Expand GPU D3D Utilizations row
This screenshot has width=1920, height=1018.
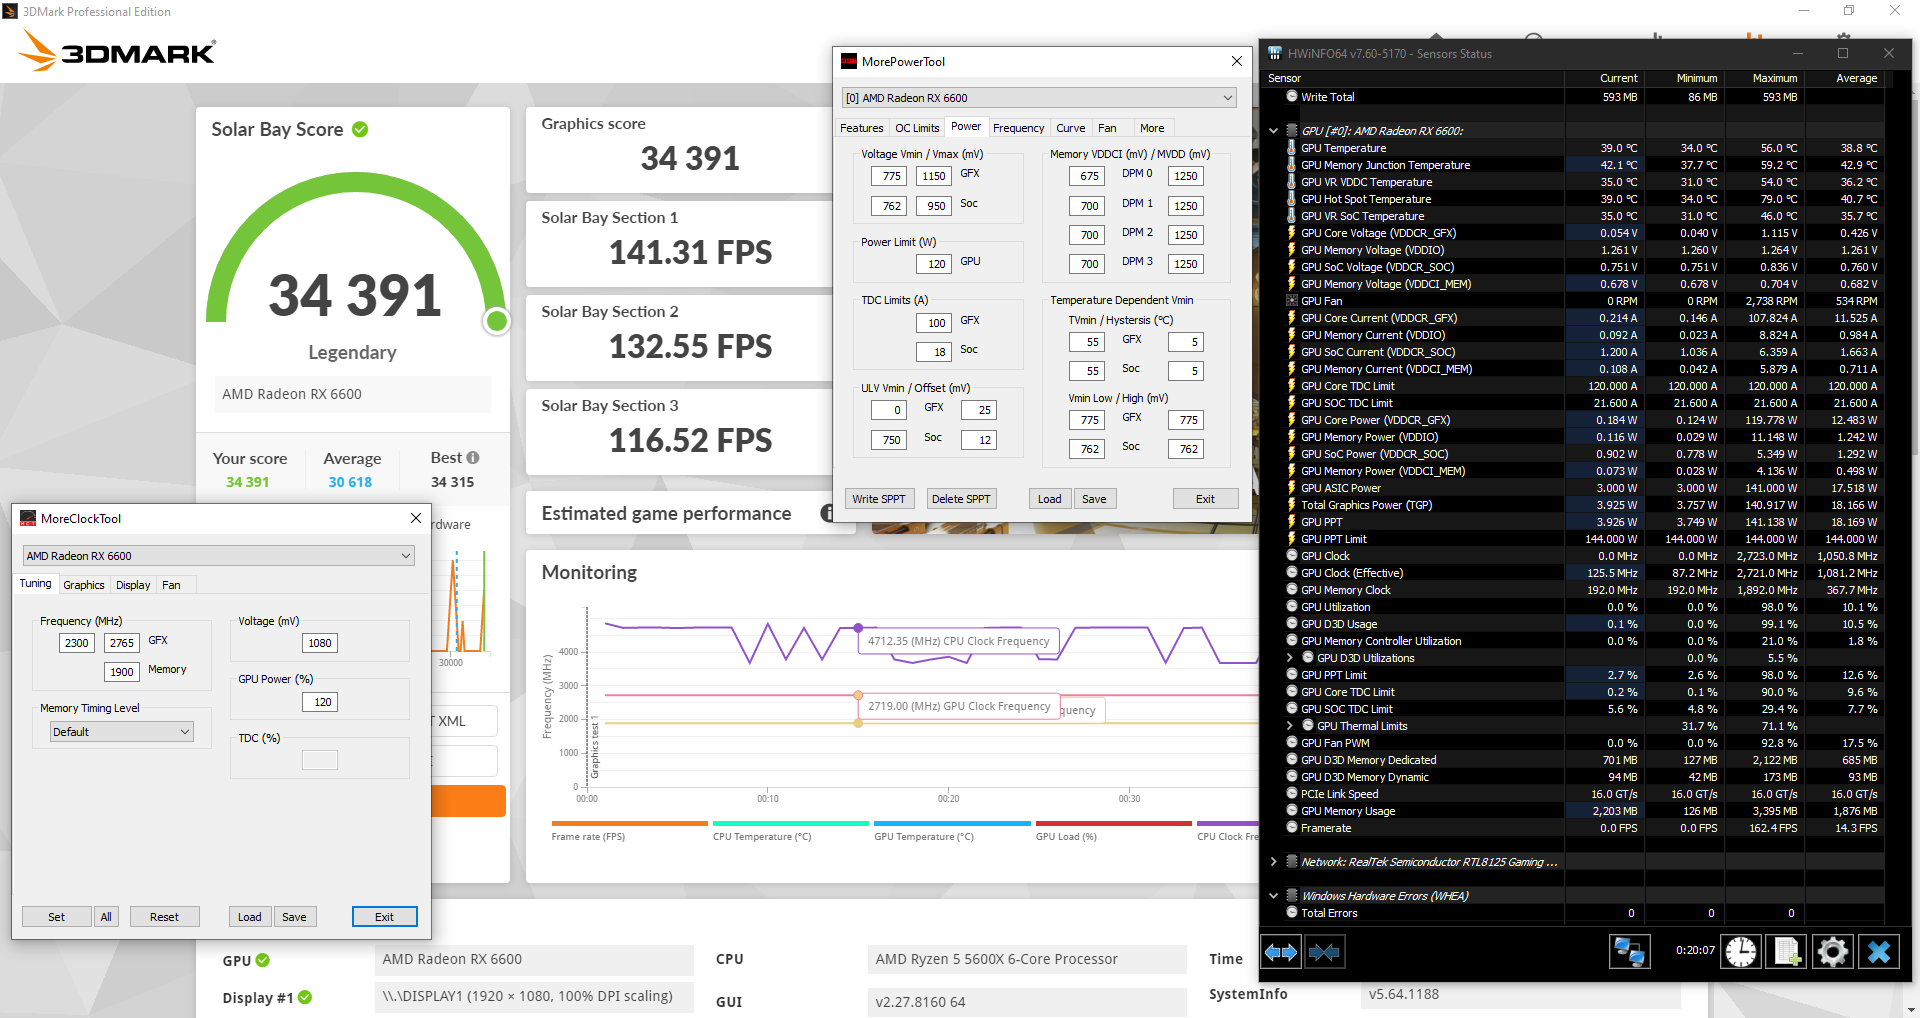[1290, 658]
